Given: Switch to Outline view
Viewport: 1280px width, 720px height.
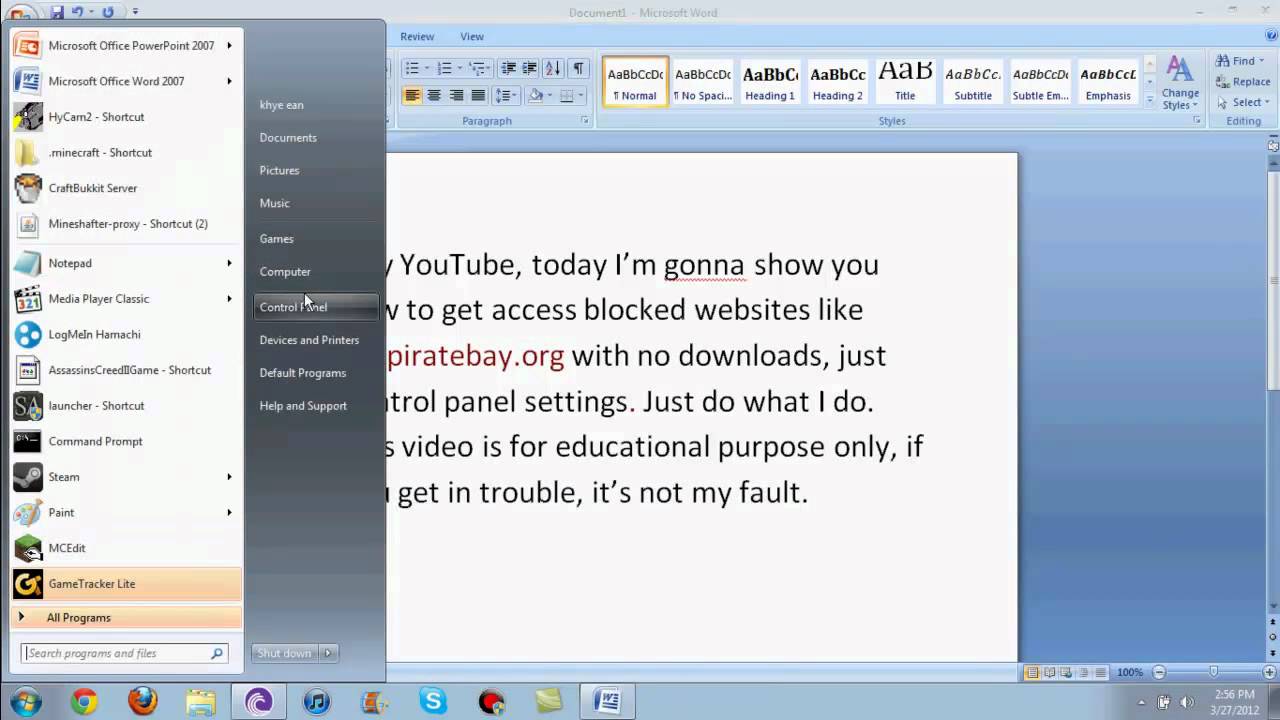Looking at the screenshot, I should coord(1083,673).
